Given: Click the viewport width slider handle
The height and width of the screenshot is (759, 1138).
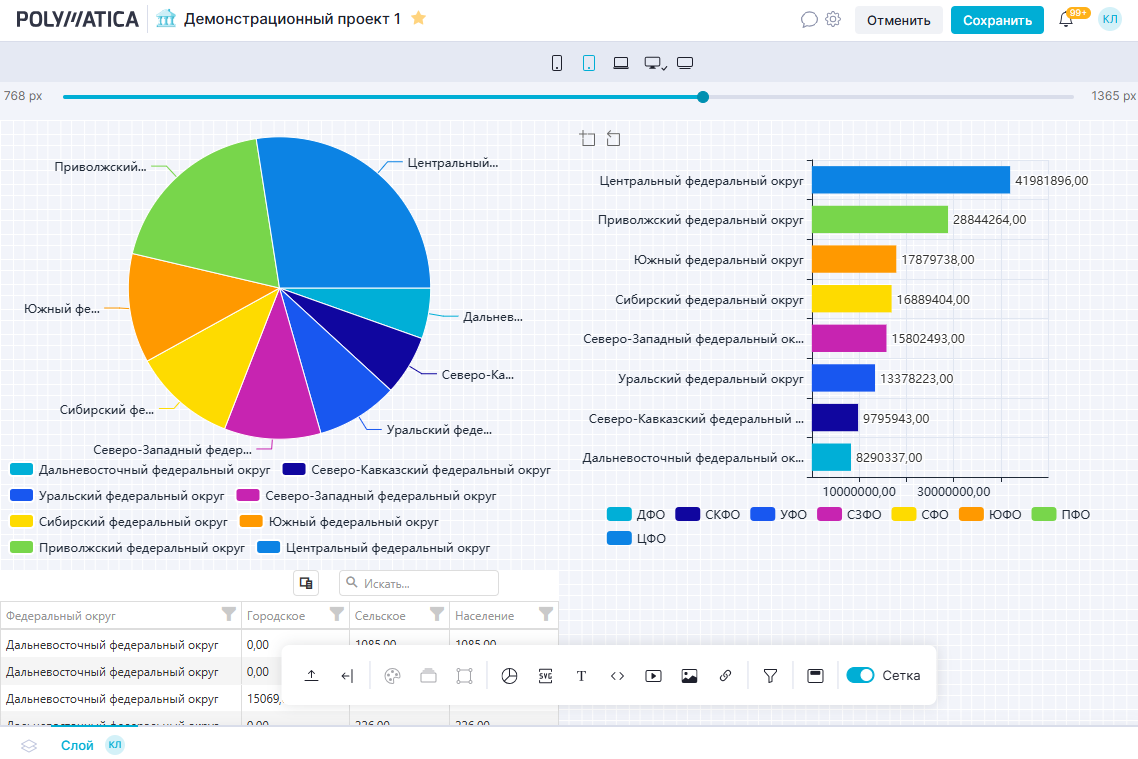Looking at the screenshot, I should click(703, 97).
